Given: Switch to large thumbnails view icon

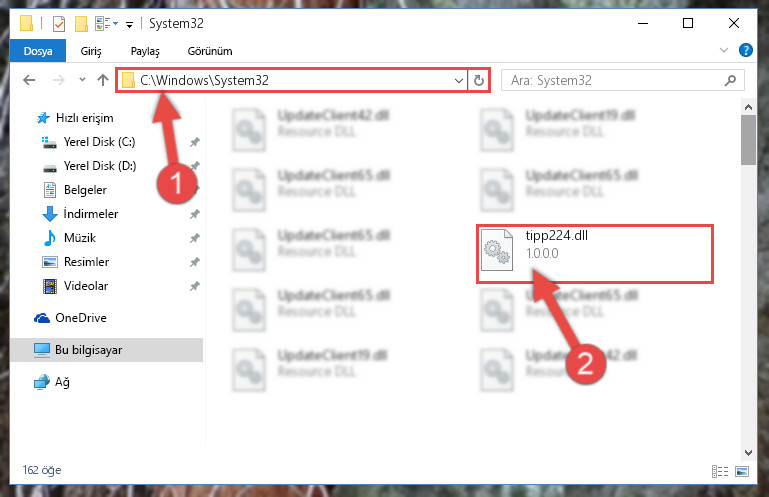Looking at the screenshot, I should click(742, 471).
